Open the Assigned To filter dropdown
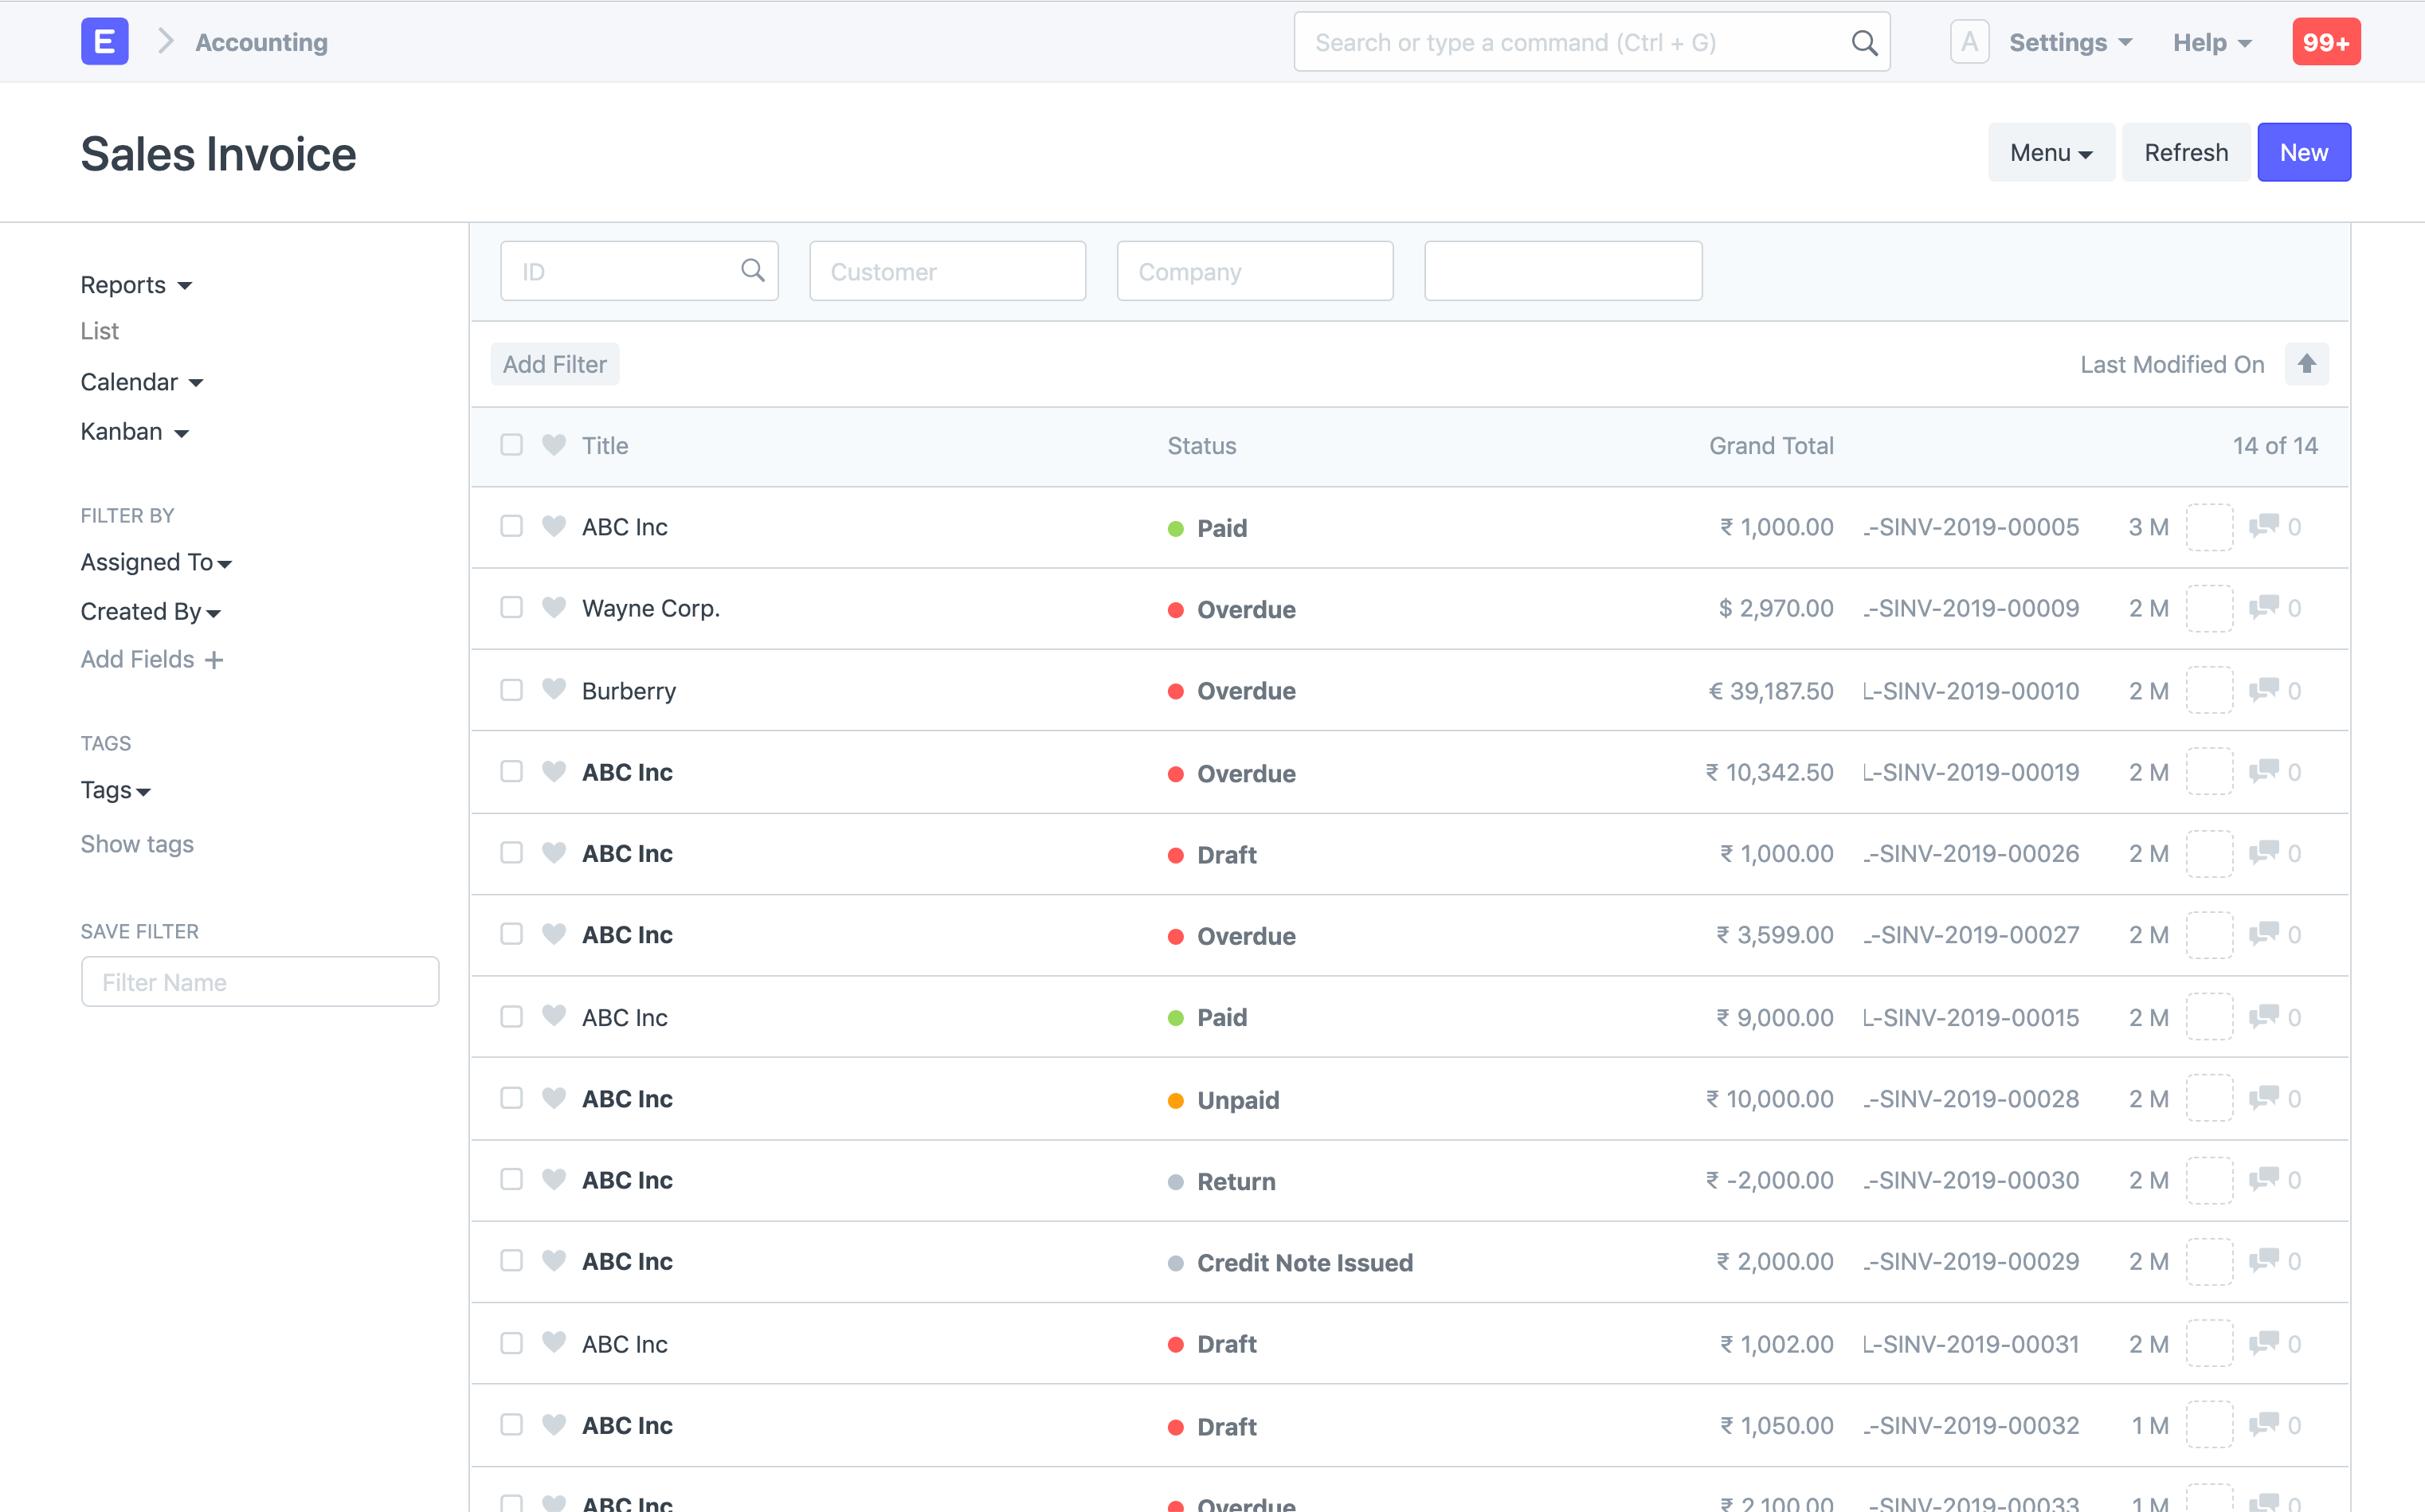Image resolution: width=2425 pixels, height=1512 pixels. (x=156, y=562)
